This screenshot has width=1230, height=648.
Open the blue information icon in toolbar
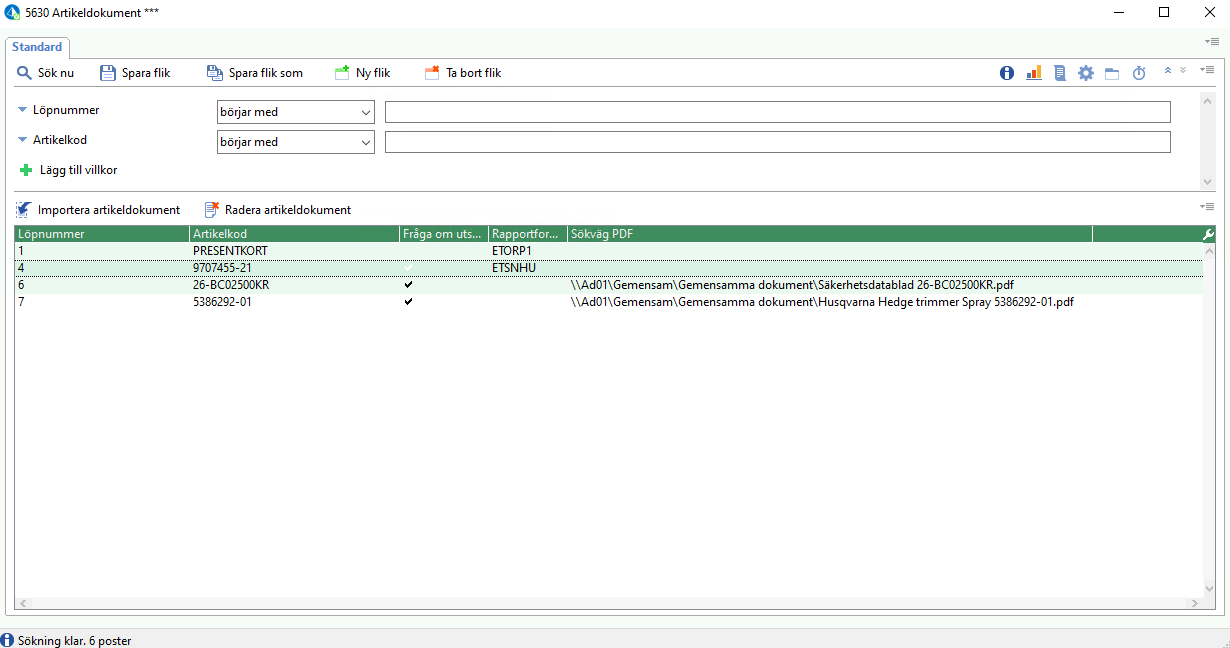(x=1007, y=73)
